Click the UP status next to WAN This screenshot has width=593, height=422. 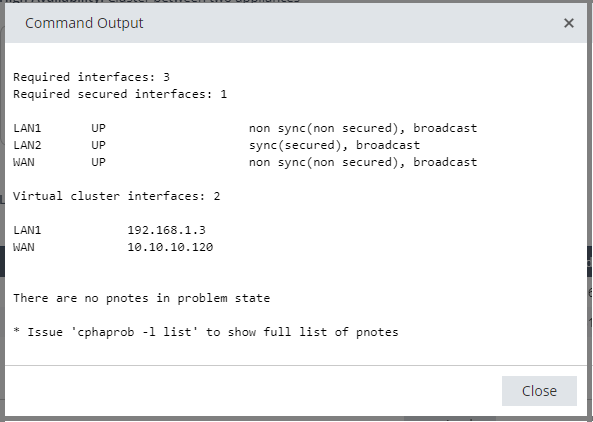coord(98,162)
